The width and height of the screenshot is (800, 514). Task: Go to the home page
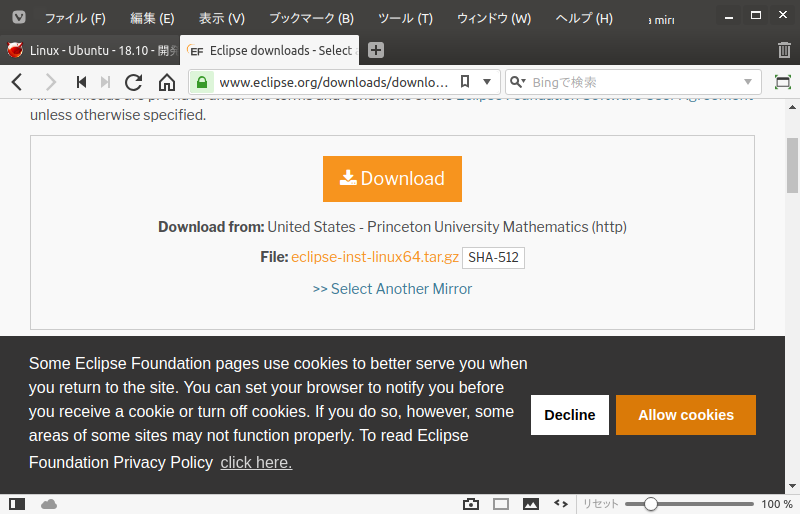pos(167,82)
